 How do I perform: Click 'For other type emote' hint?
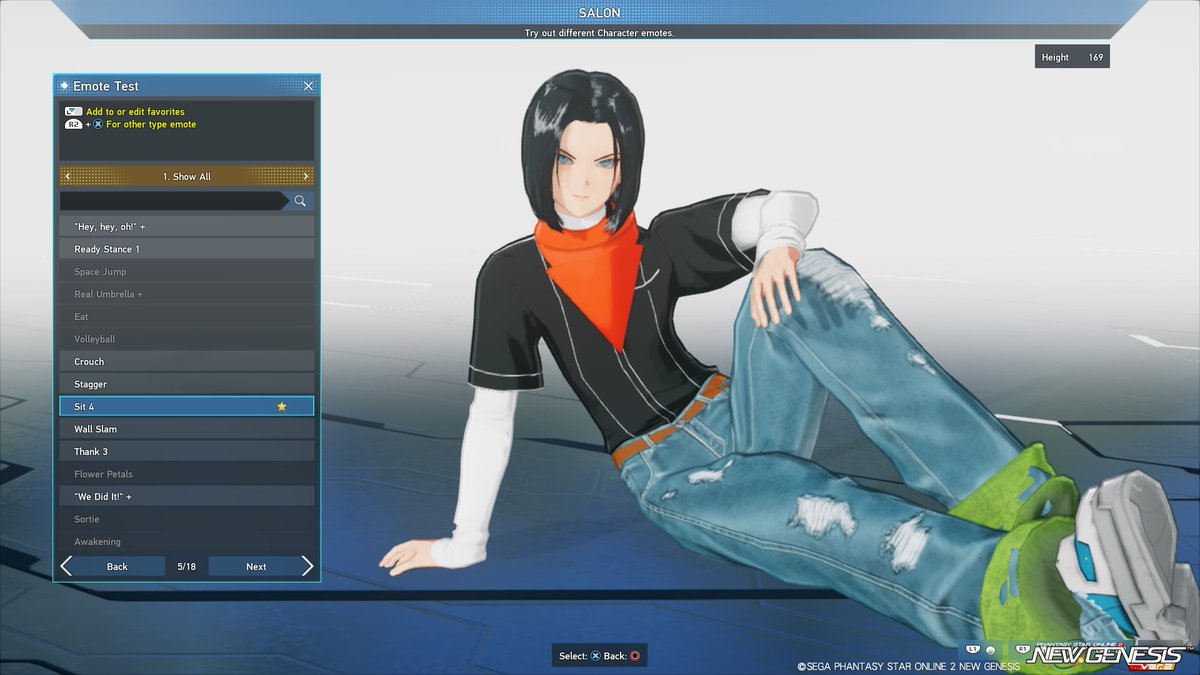[151, 125]
